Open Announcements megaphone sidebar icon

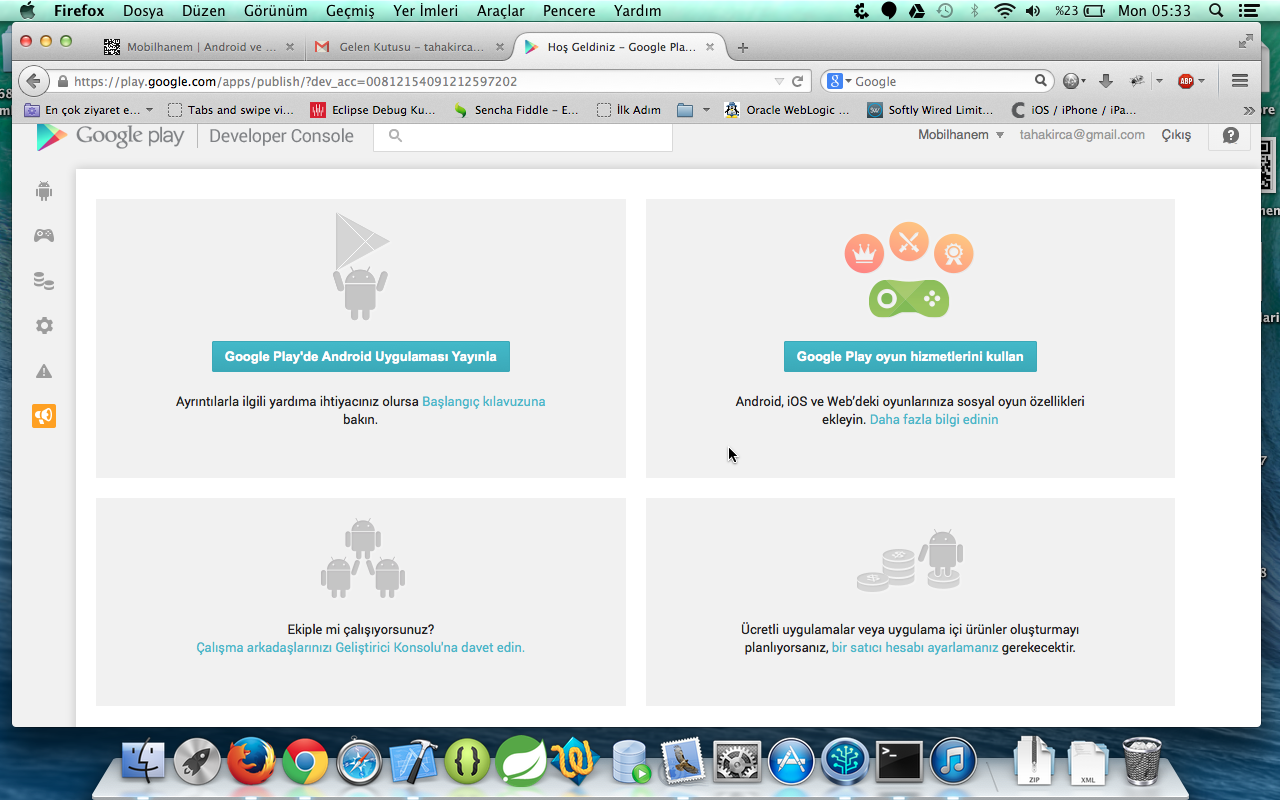coord(44,416)
